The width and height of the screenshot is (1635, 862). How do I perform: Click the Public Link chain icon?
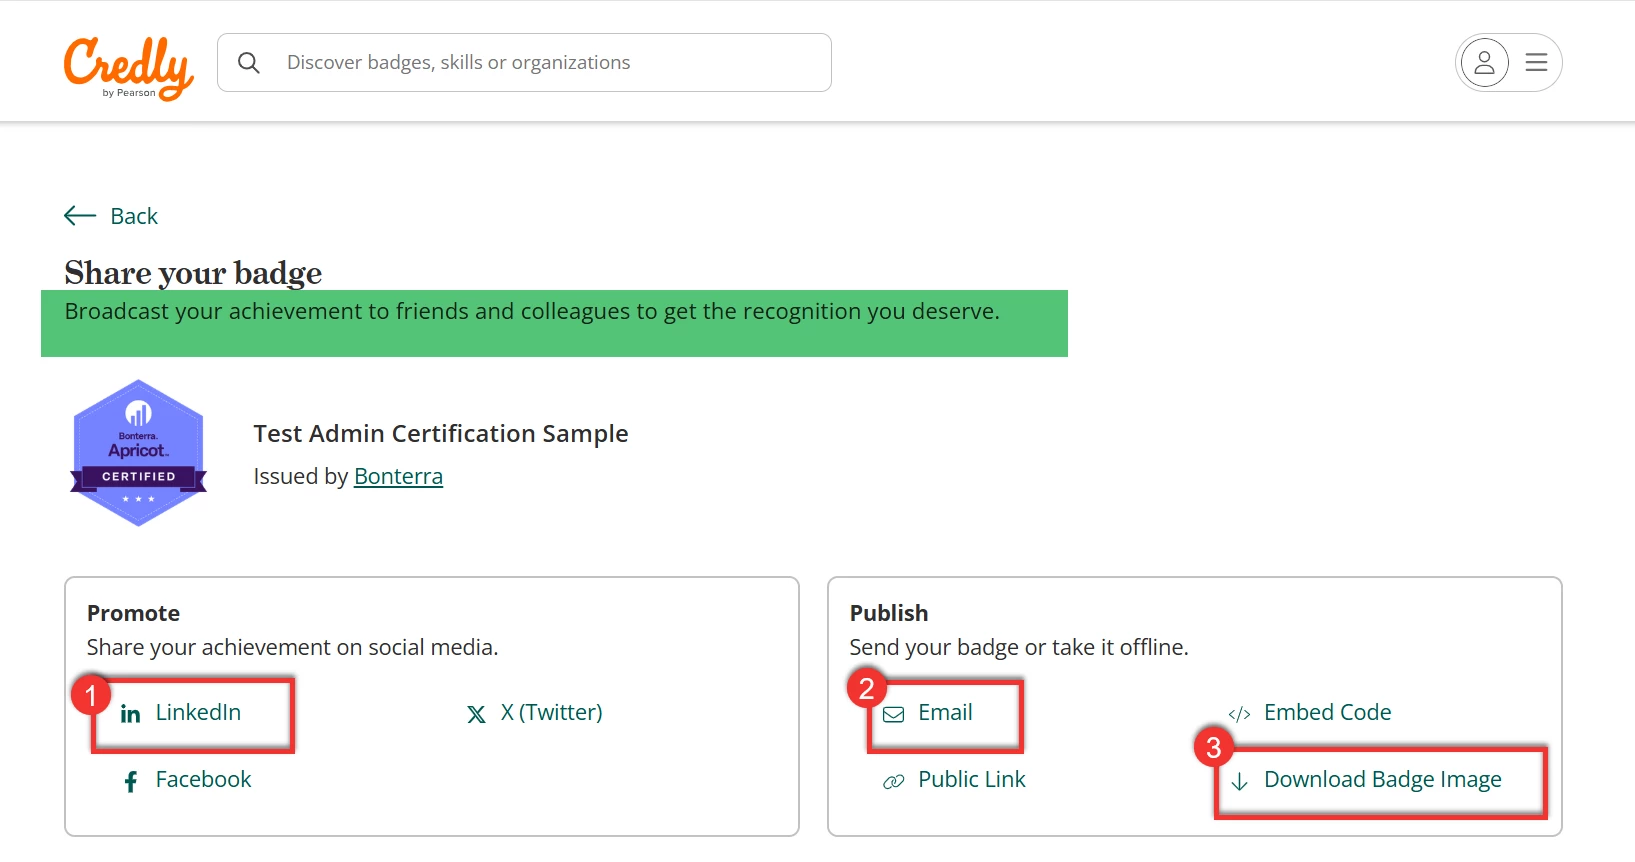pyautogui.click(x=893, y=781)
